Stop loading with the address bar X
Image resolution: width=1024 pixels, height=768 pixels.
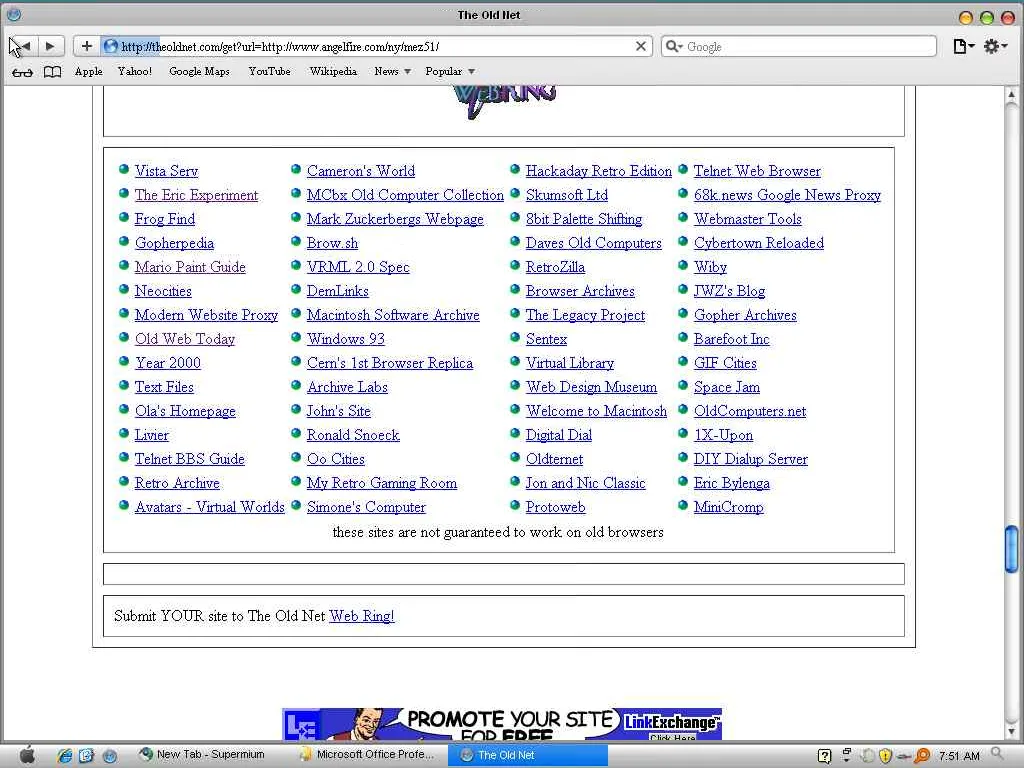[641, 46]
